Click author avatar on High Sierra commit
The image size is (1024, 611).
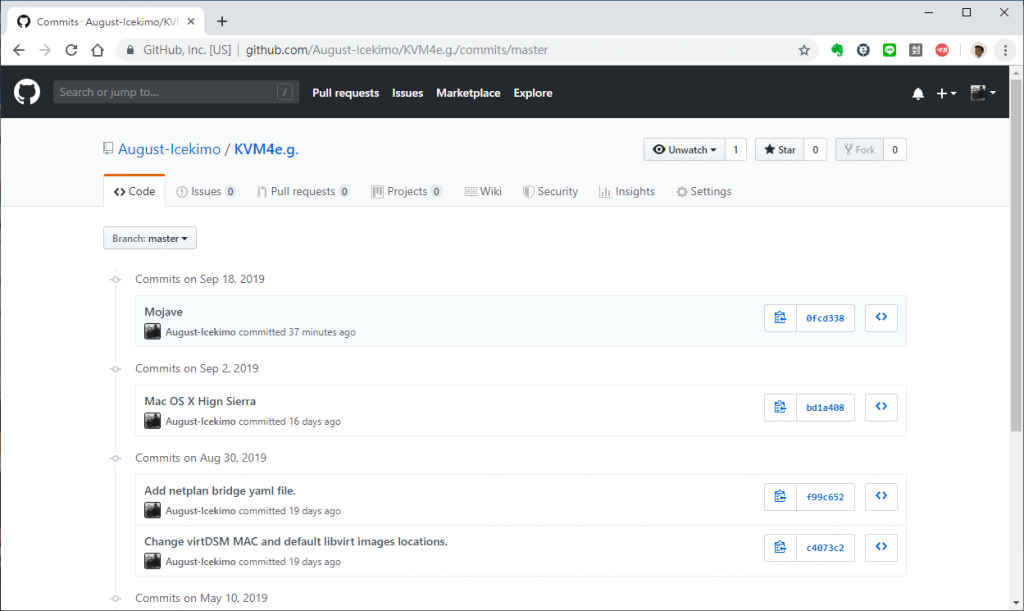pos(152,421)
